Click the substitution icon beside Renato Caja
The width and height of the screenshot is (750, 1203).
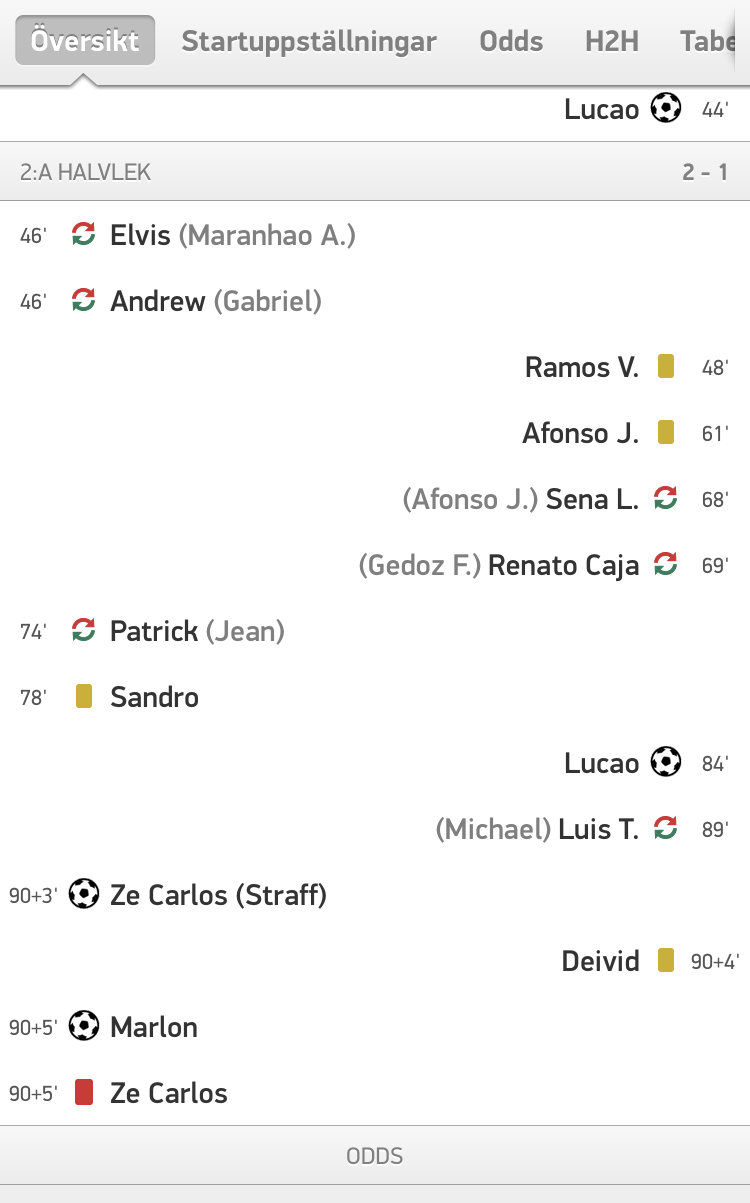tap(666, 564)
